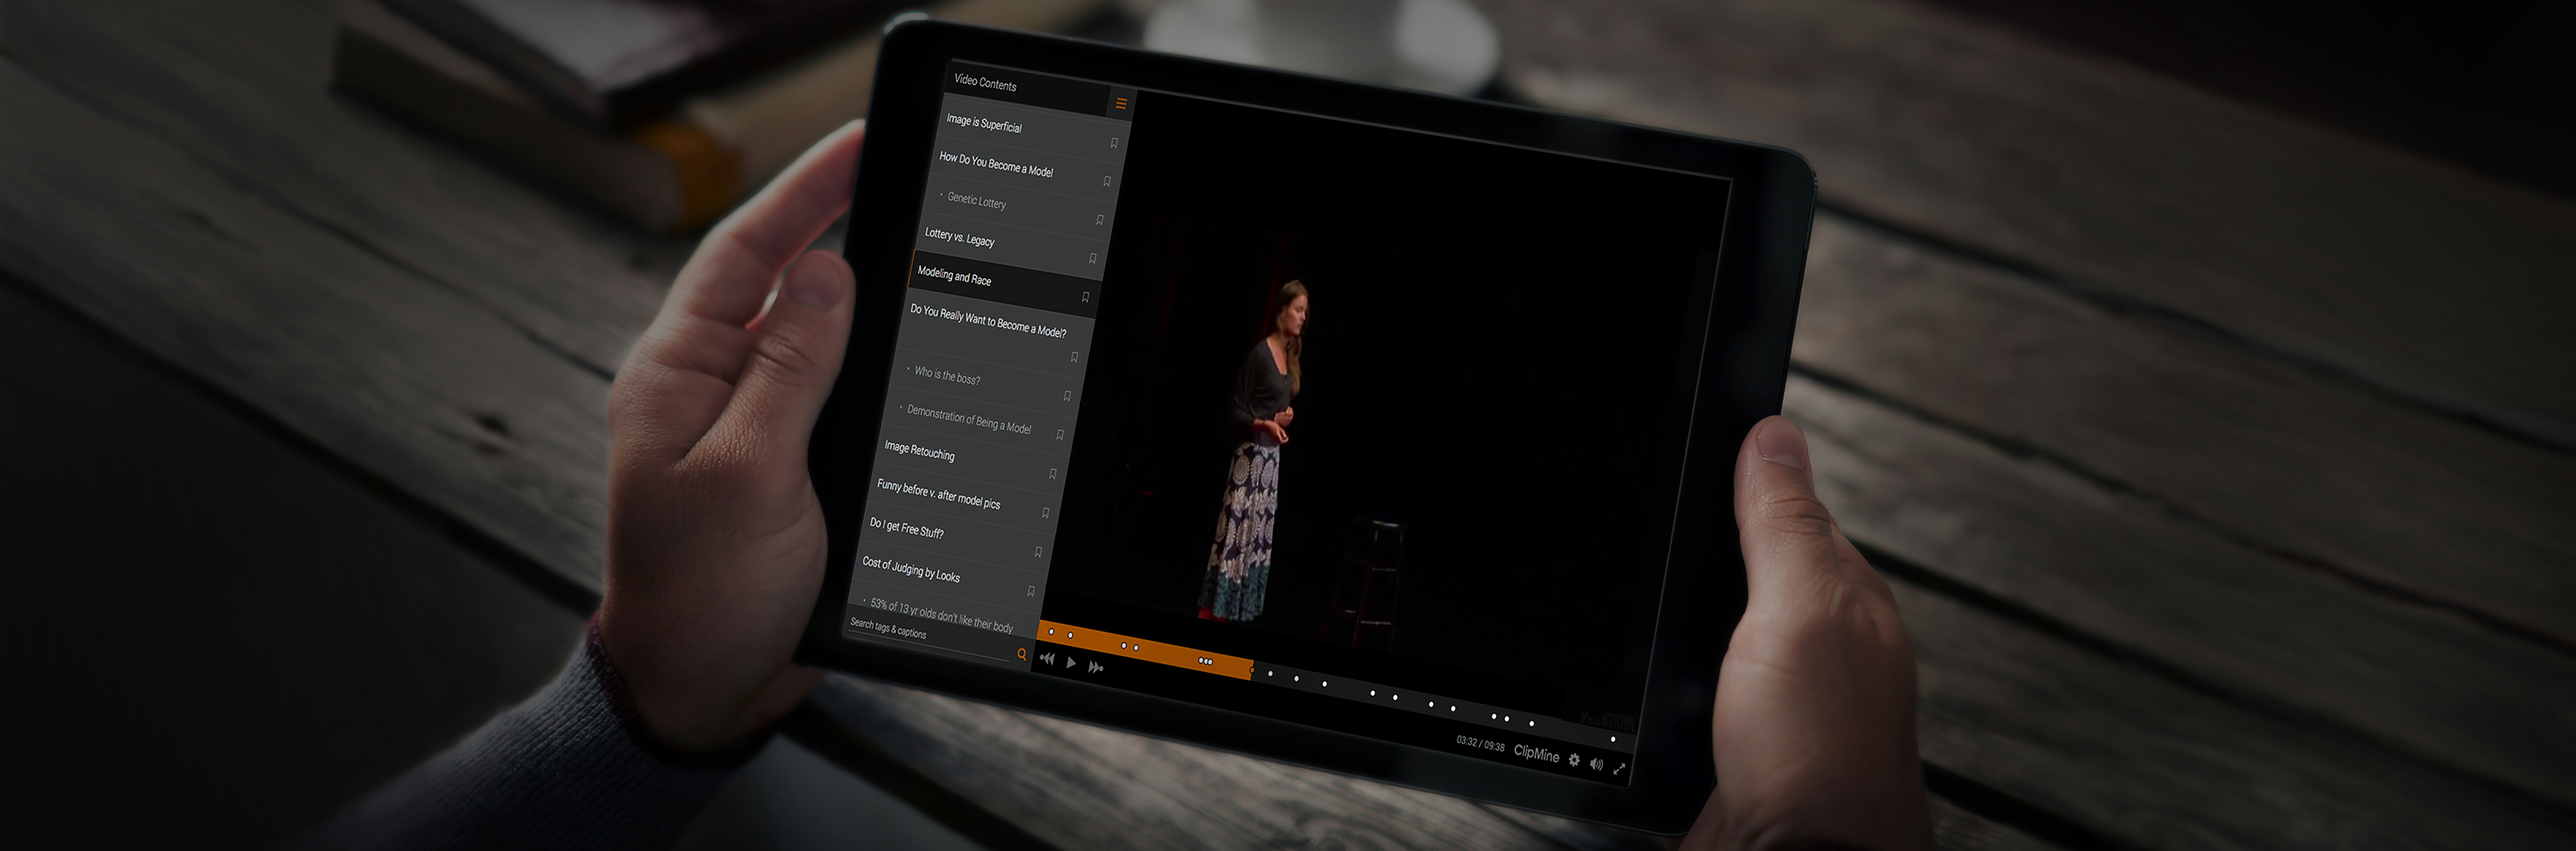Select 'Who is the boss?' sub-item
The height and width of the screenshot is (851, 2576).
(x=947, y=375)
